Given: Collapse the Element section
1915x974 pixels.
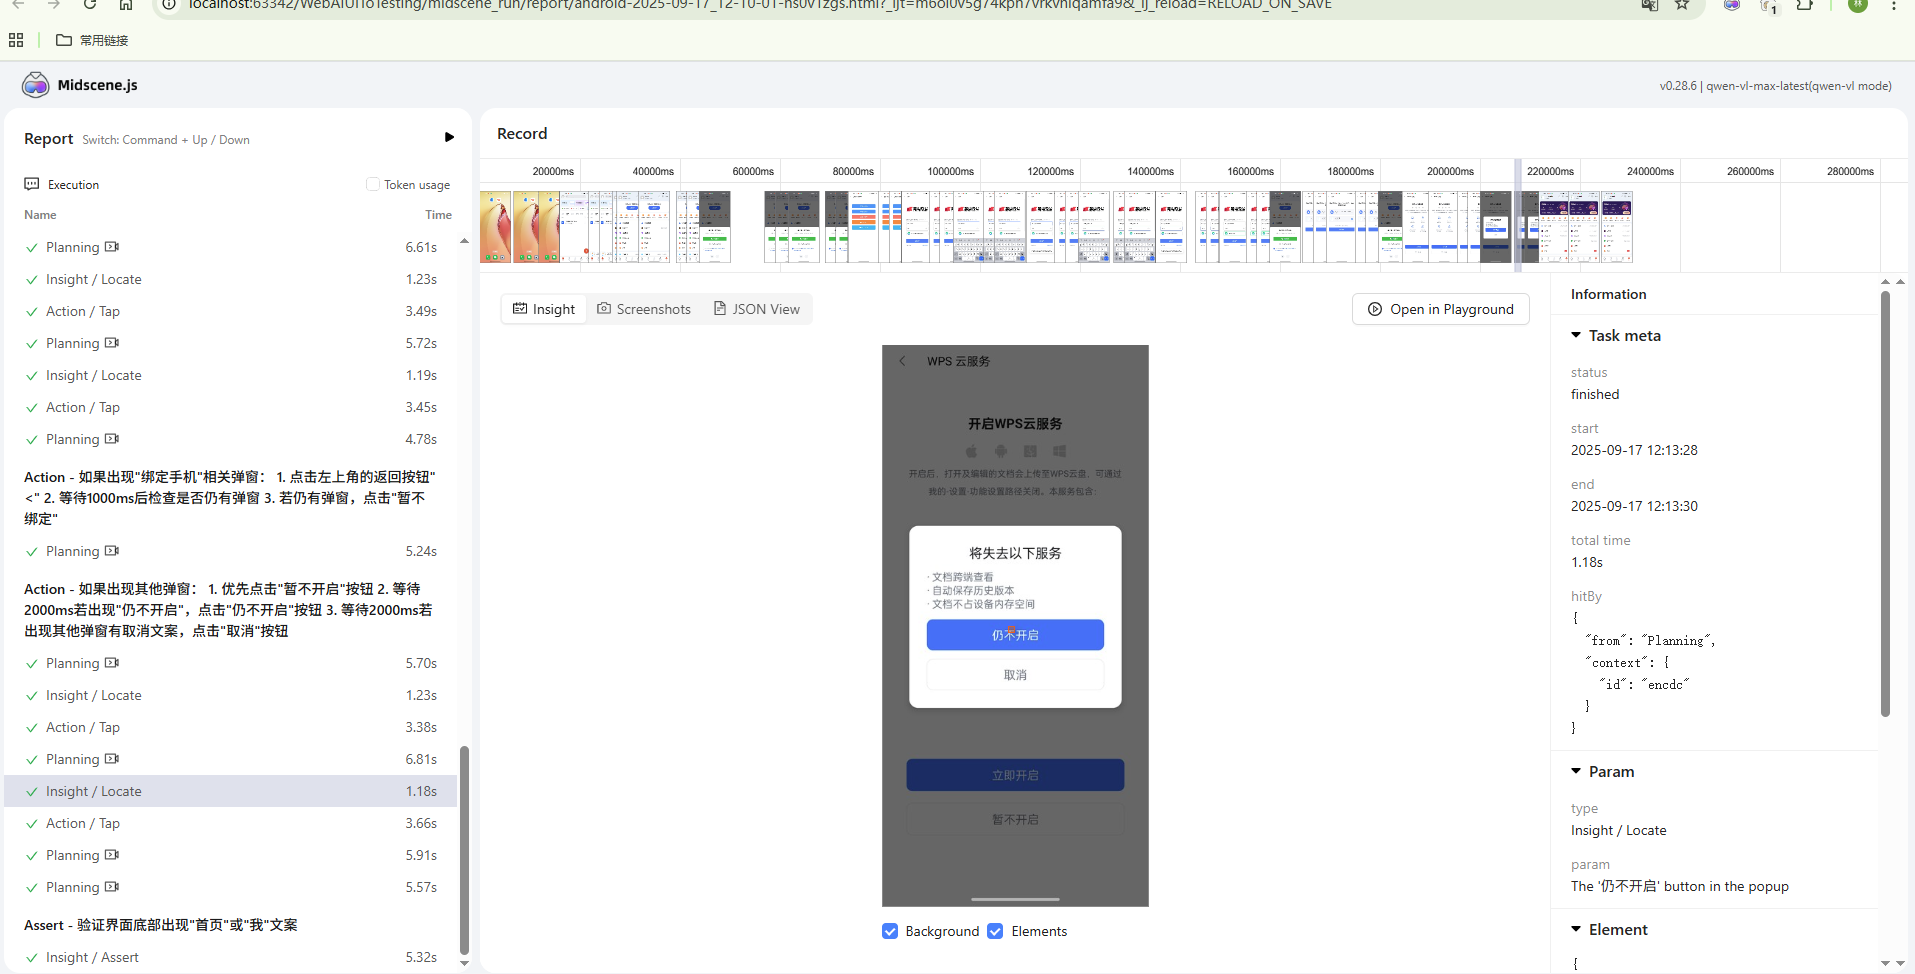Looking at the screenshot, I should coord(1576,929).
